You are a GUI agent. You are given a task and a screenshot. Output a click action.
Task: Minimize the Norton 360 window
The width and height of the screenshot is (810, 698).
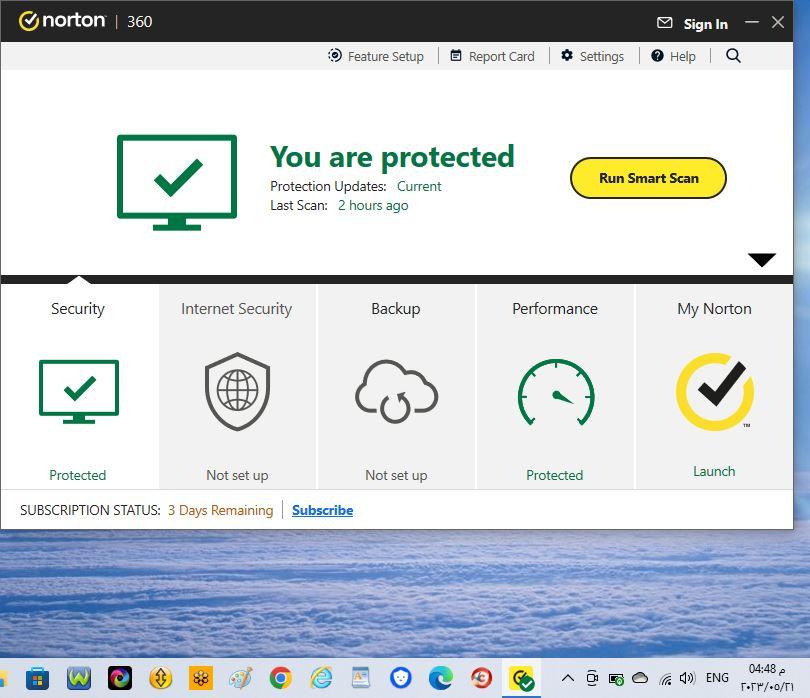[752, 22]
